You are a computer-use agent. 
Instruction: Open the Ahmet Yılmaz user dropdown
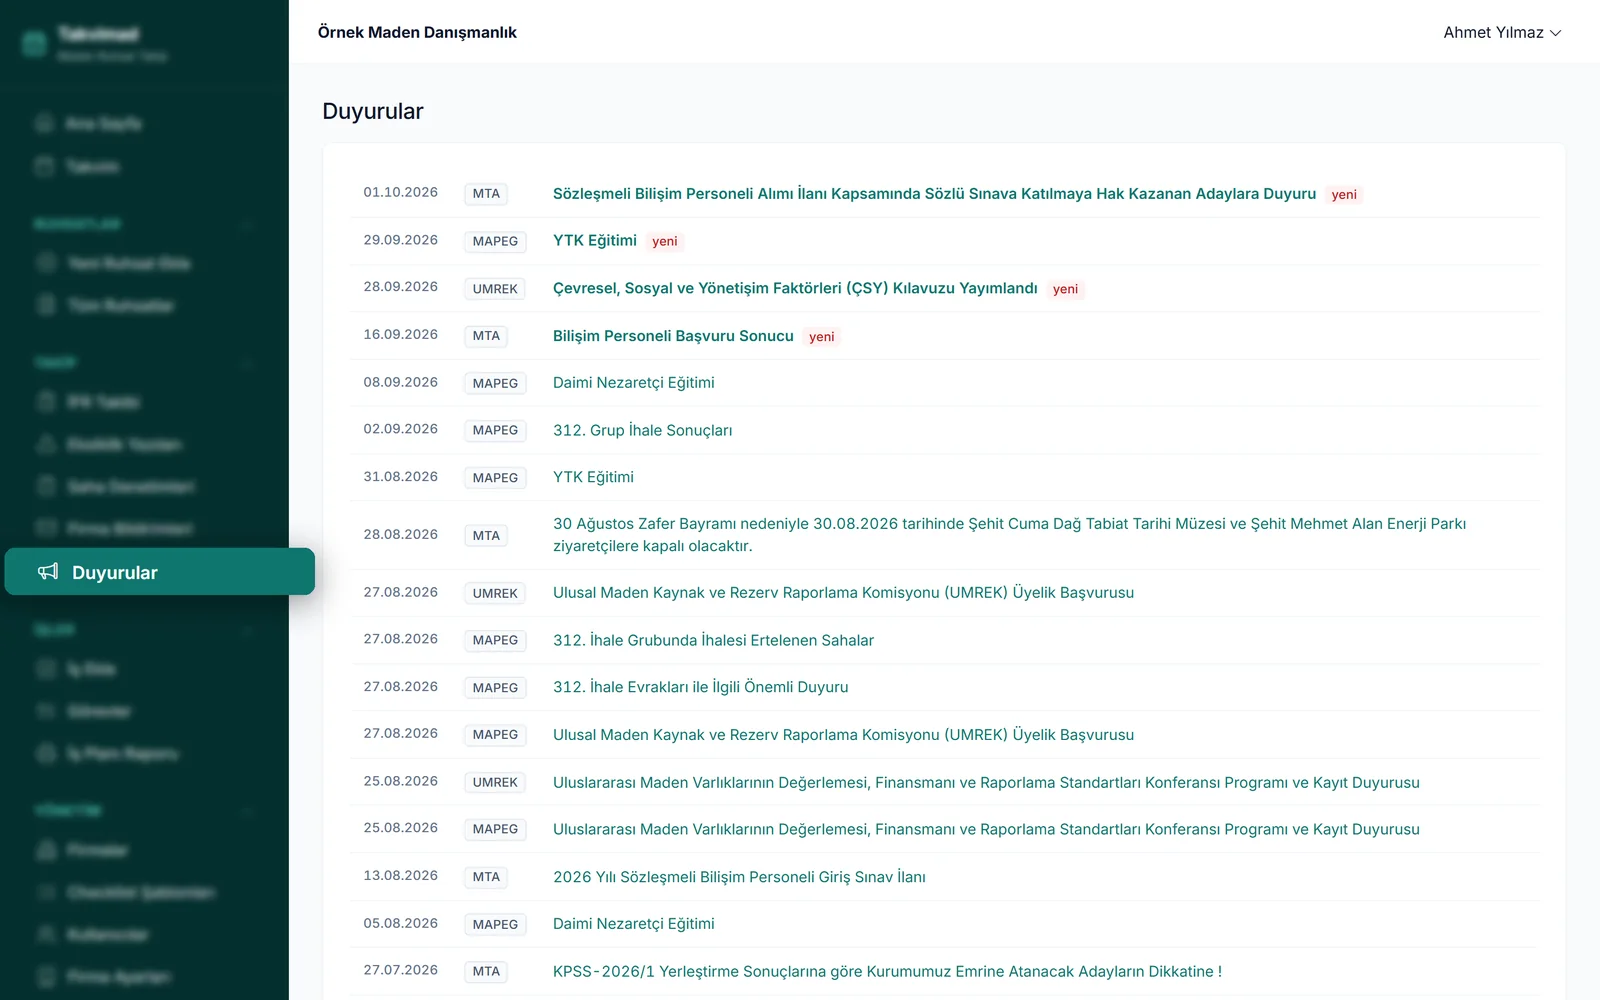[x=1502, y=33]
